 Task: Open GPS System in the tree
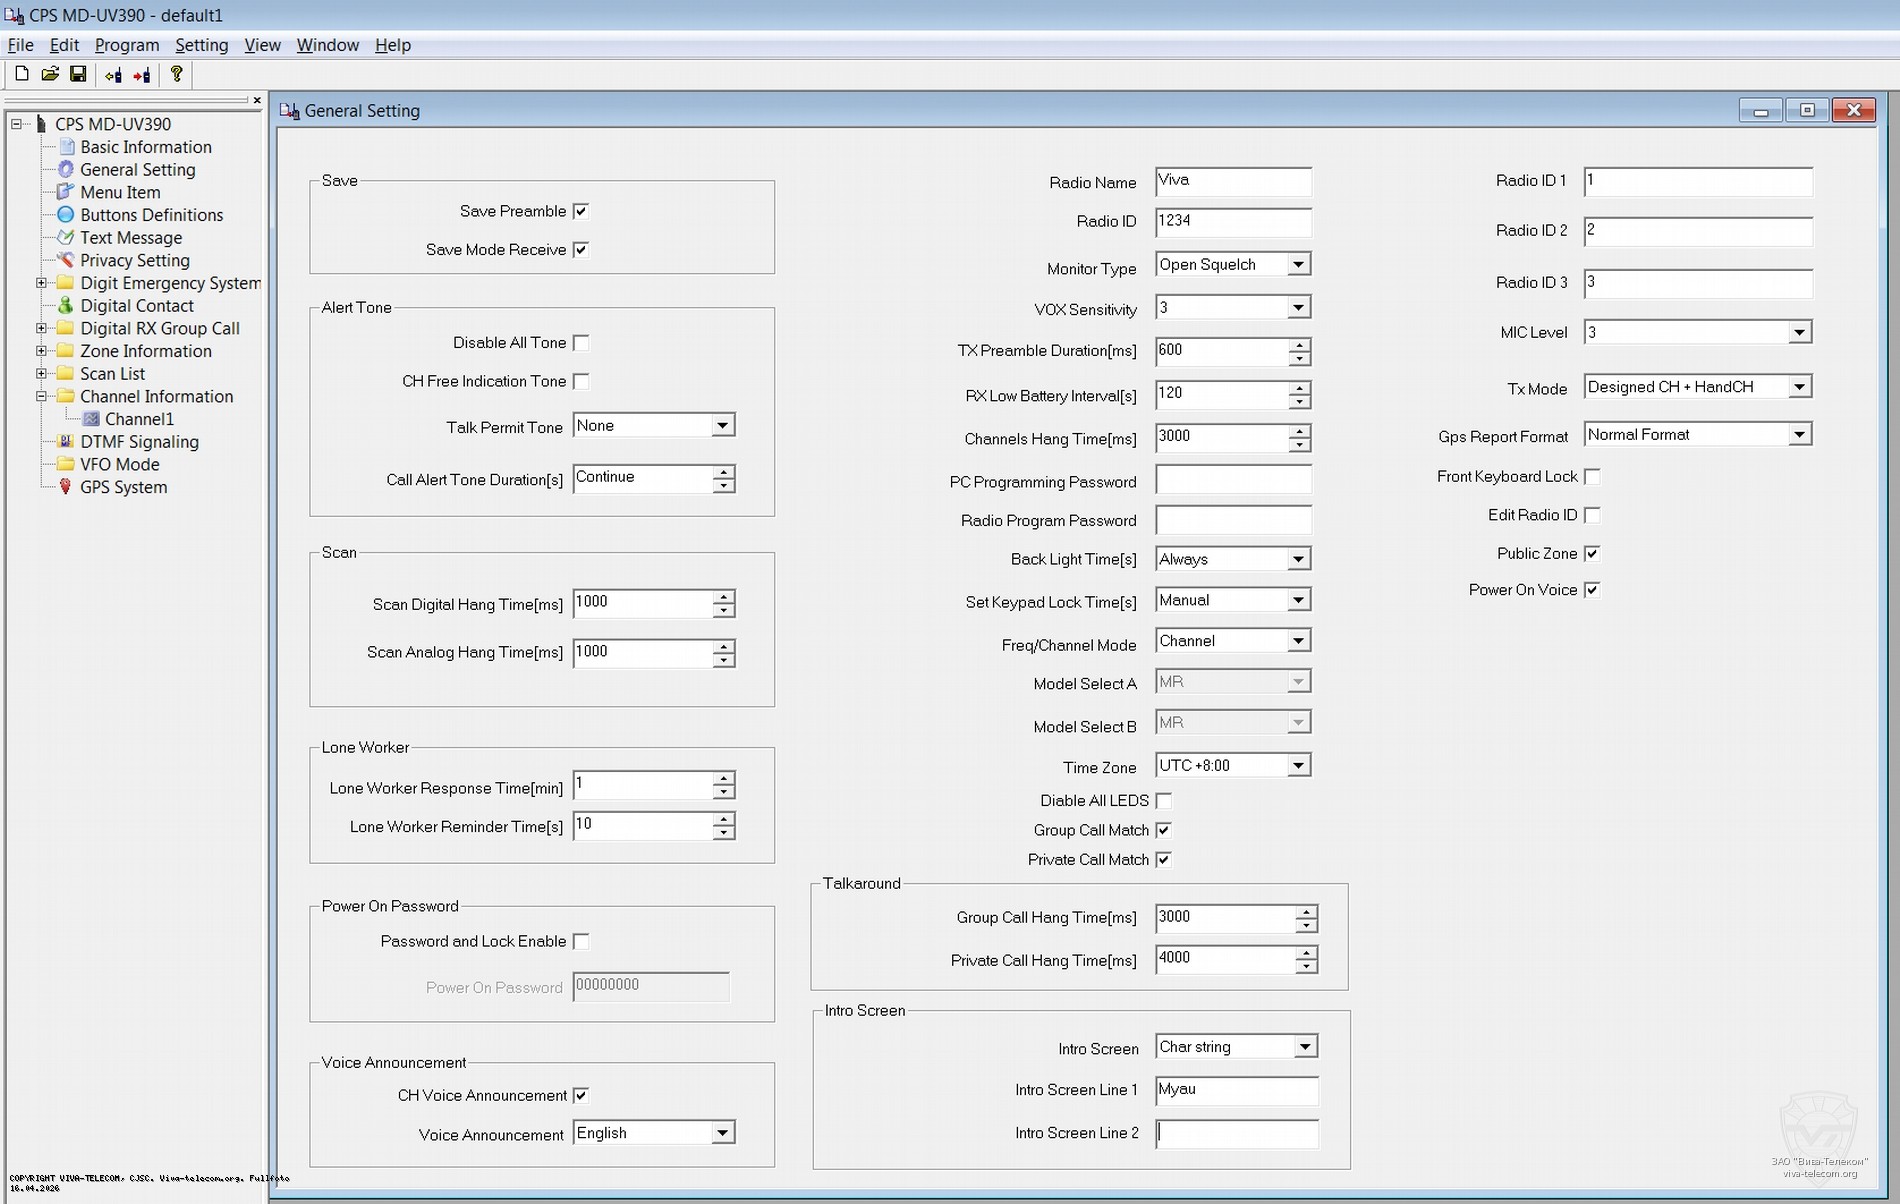tap(123, 487)
